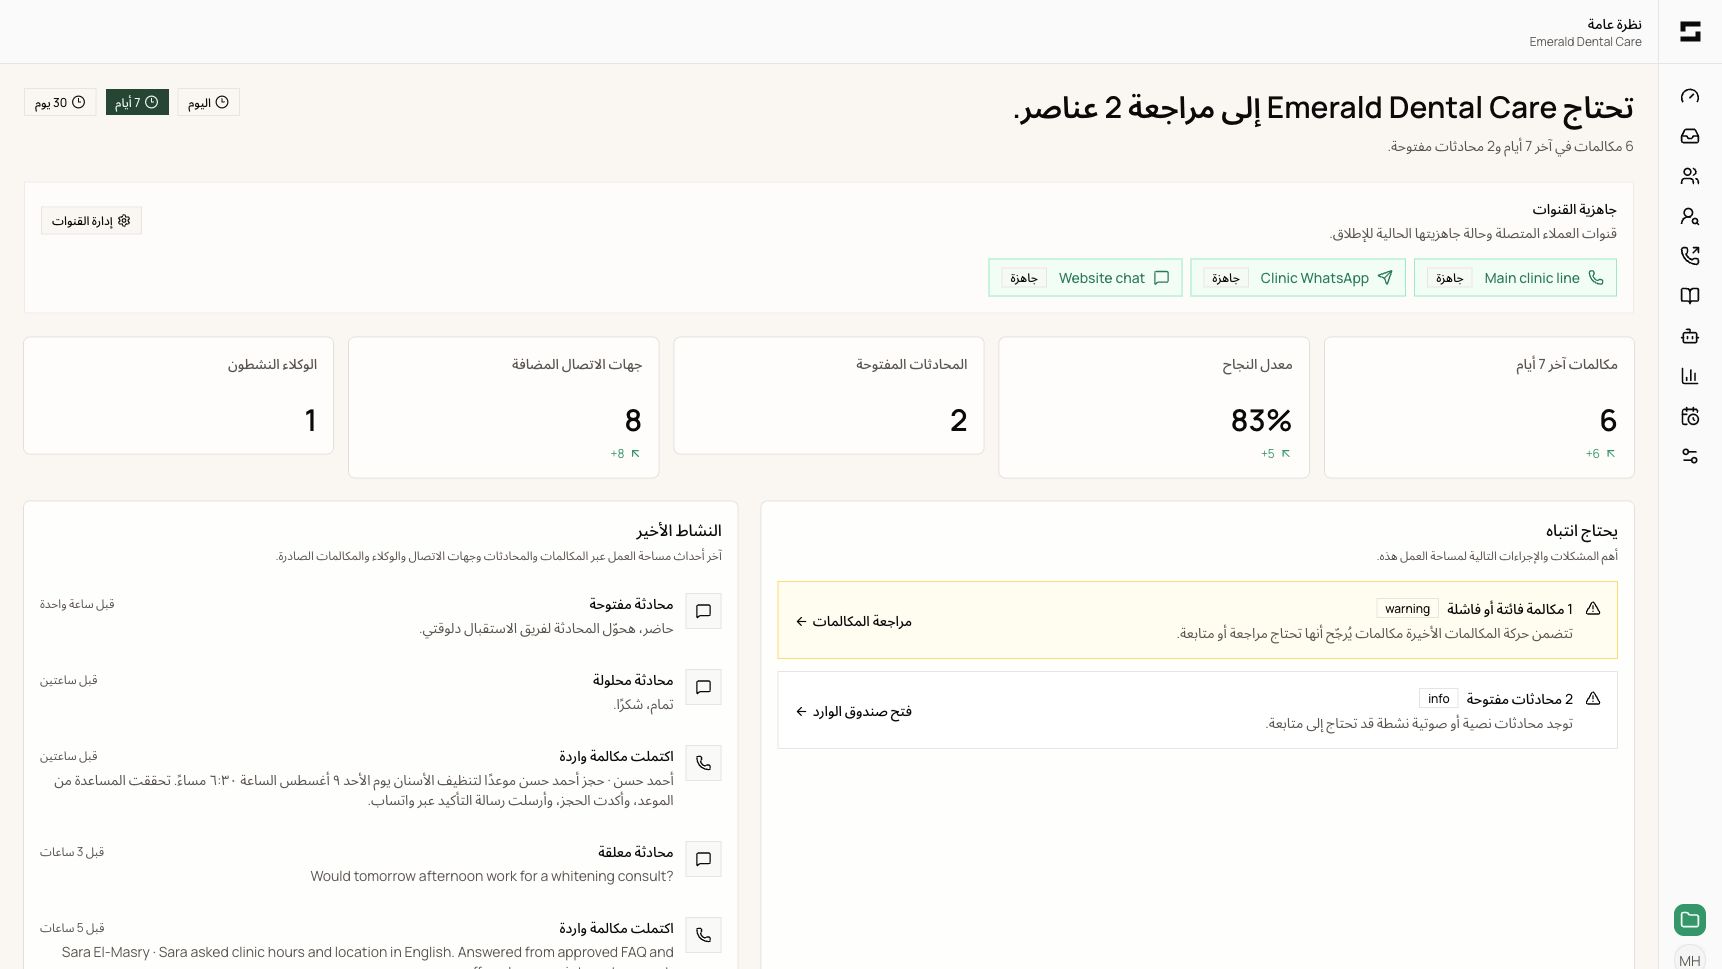Image resolution: width=1722 pixels, height=969 pixels.
Task: Click the app logo at top of sidebar
Action: (x=1690, y=32)
